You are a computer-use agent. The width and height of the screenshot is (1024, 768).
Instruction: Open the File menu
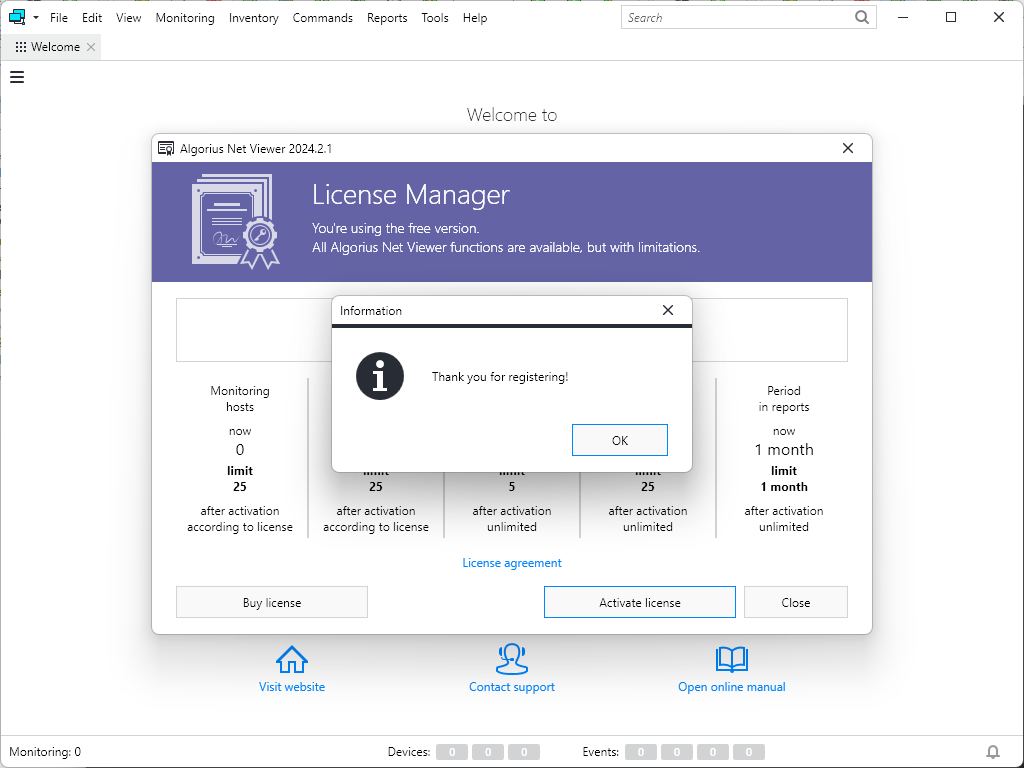tap(59, 18)
